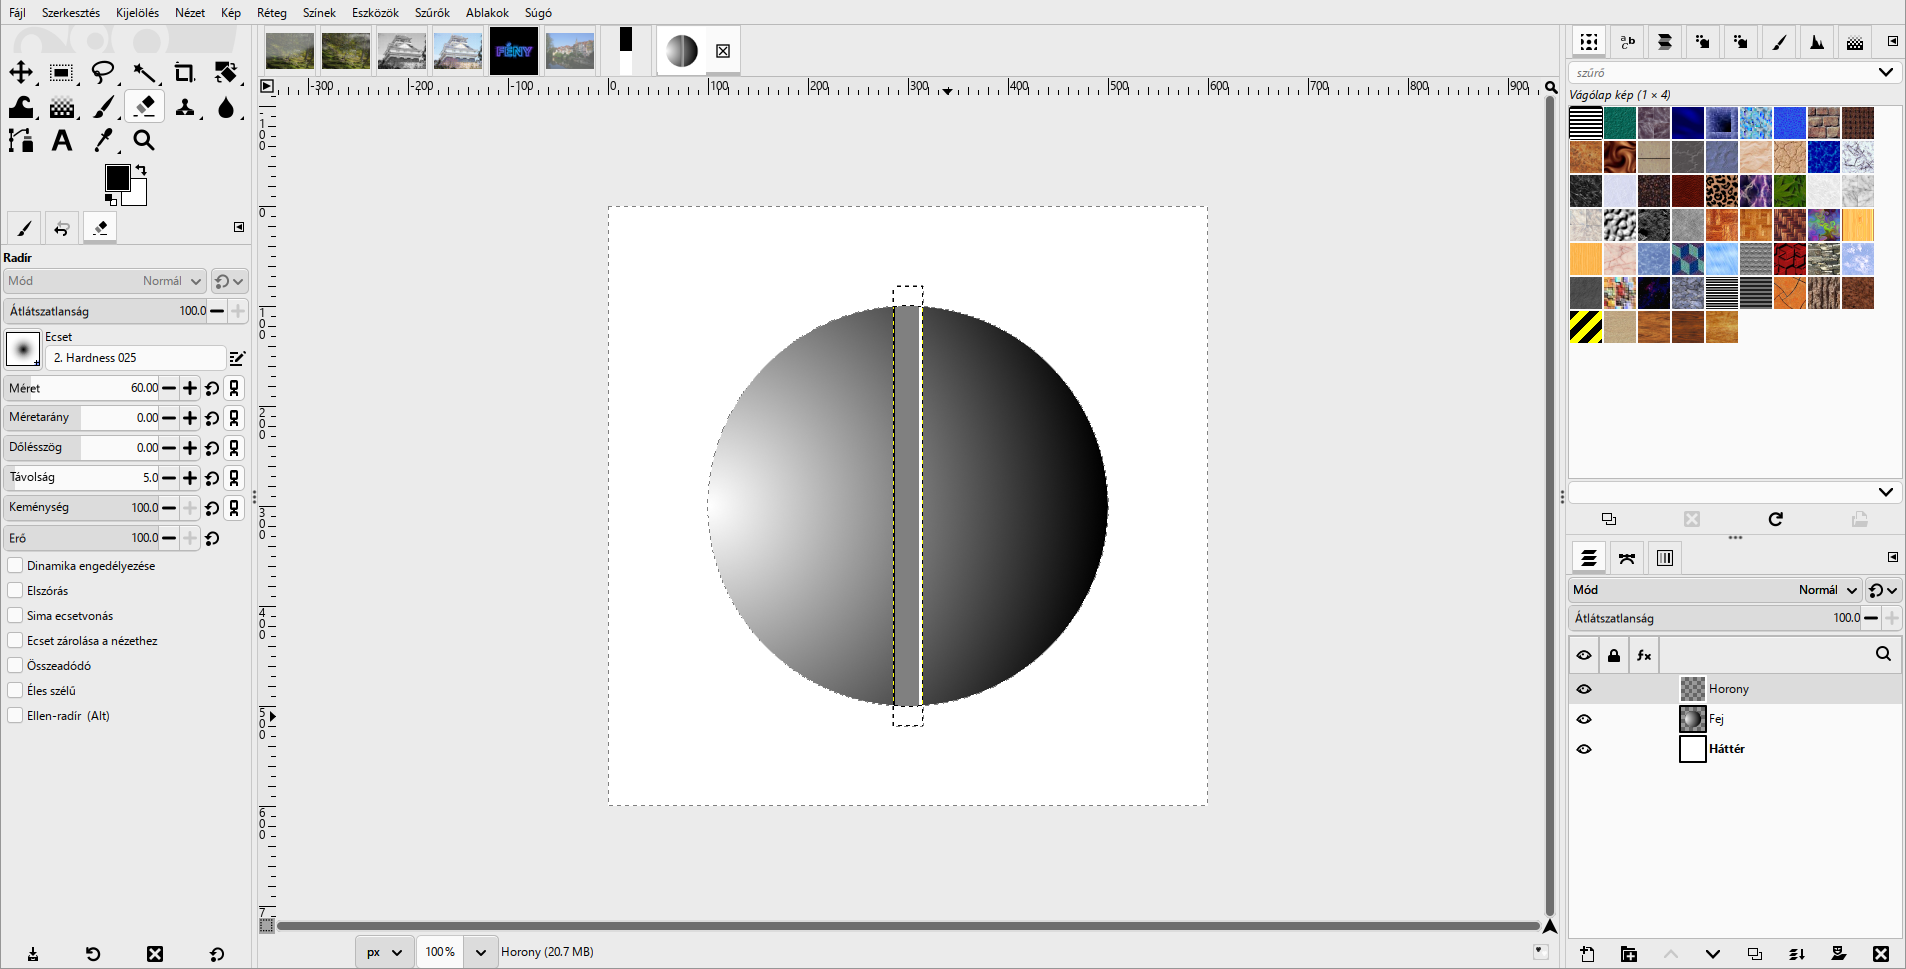Adjust the Keménység slider

click(x=81, y=508)
